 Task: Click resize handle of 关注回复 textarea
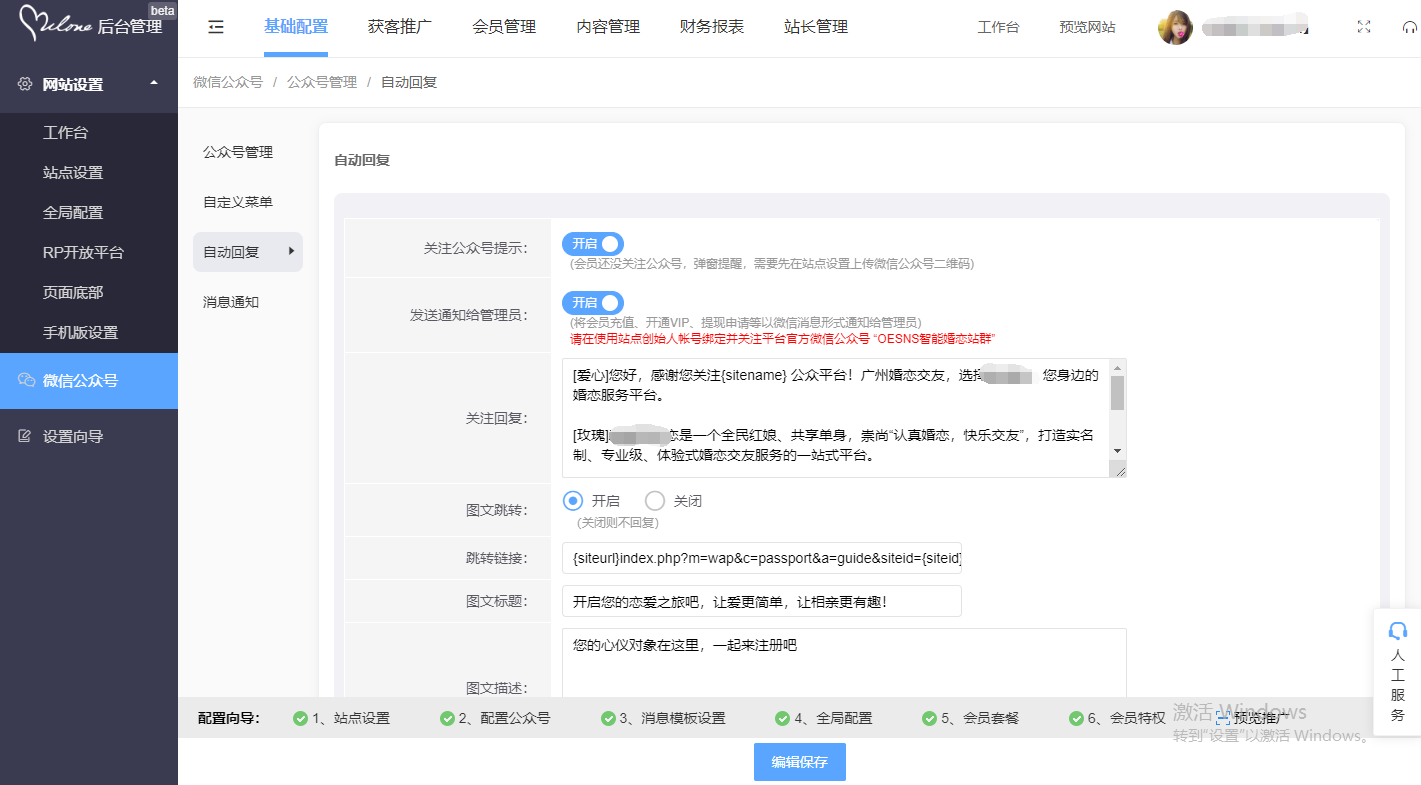tap(1119, 470)
